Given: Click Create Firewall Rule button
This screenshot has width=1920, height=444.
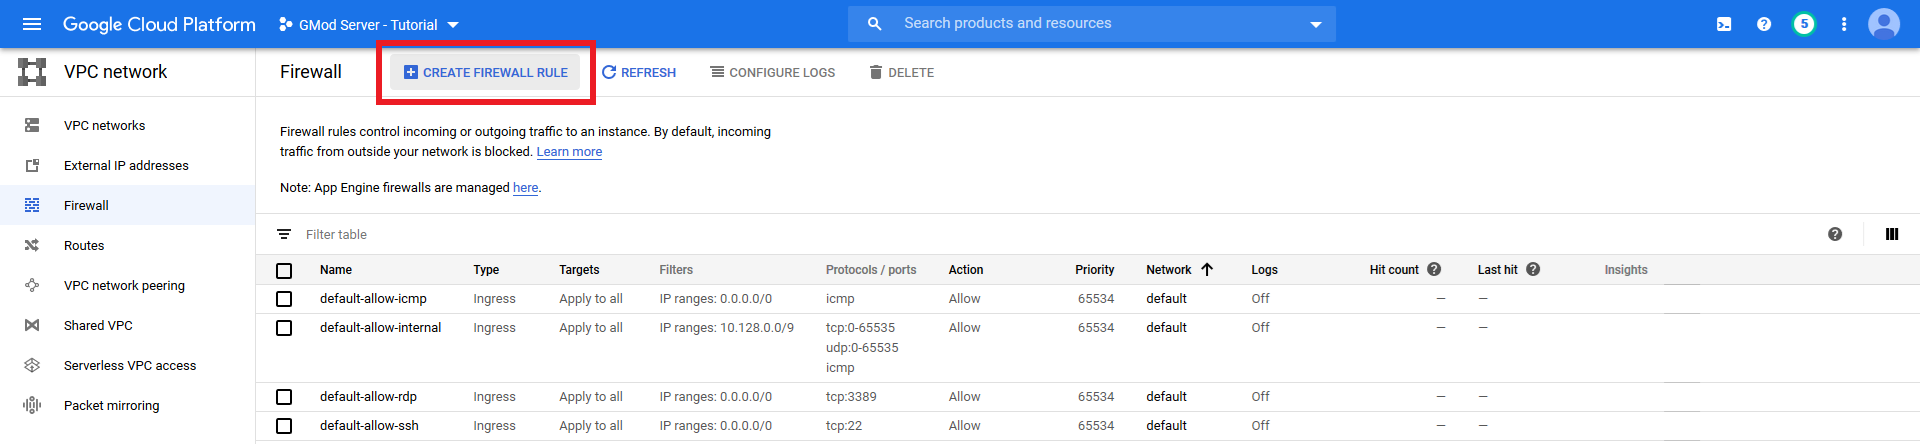Looking at the screenshot, I should pos(485,72).
